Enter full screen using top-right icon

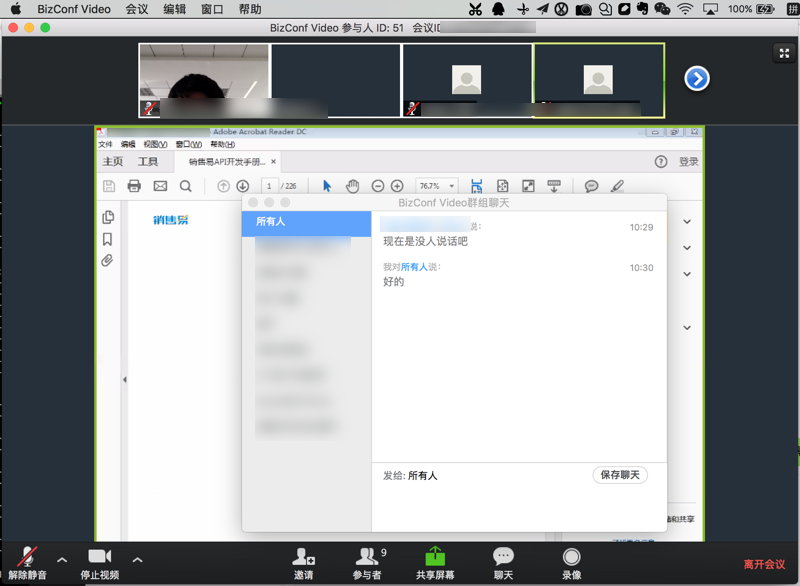[784, 53]
